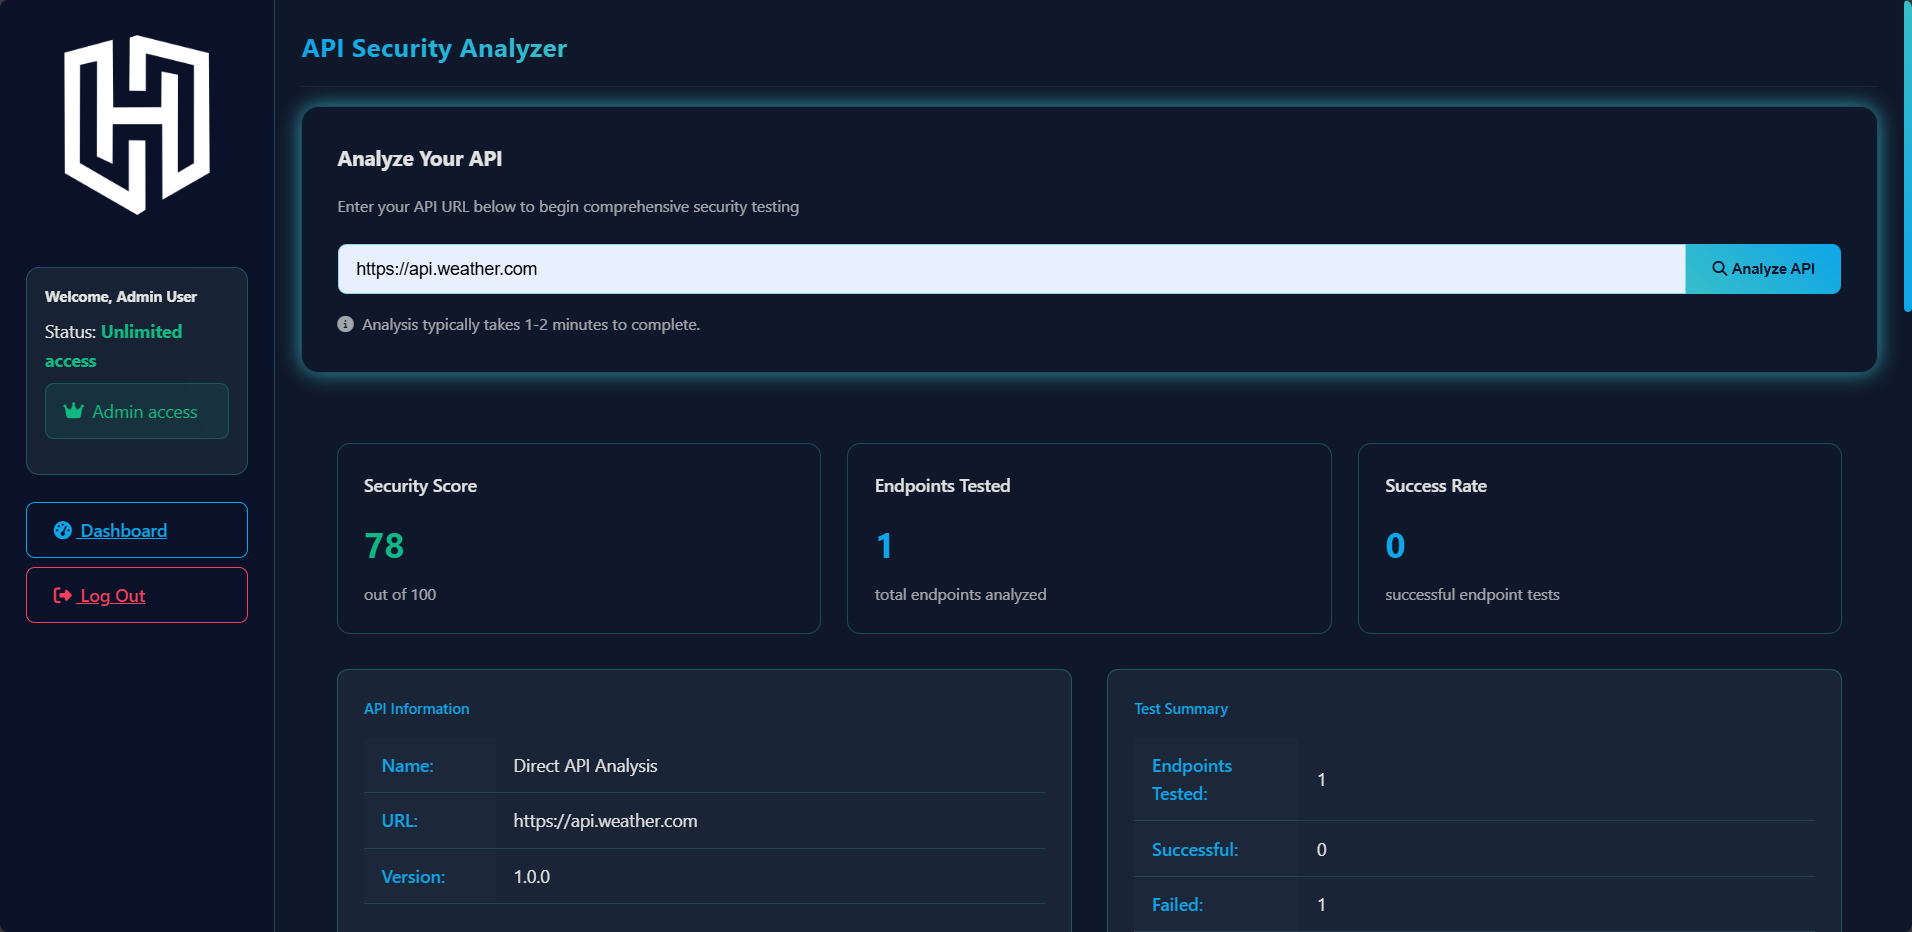1912x932 pixels.
Task: Click the Log Out arrow icon
Action: pyautogui.click(x=63, y=596)
